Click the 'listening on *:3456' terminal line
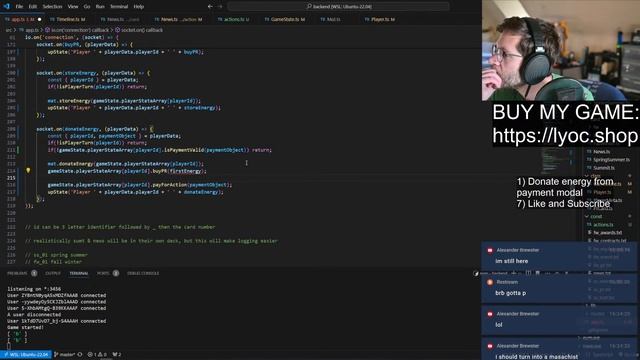The image size is (640, 360). [x=34, y=289]
